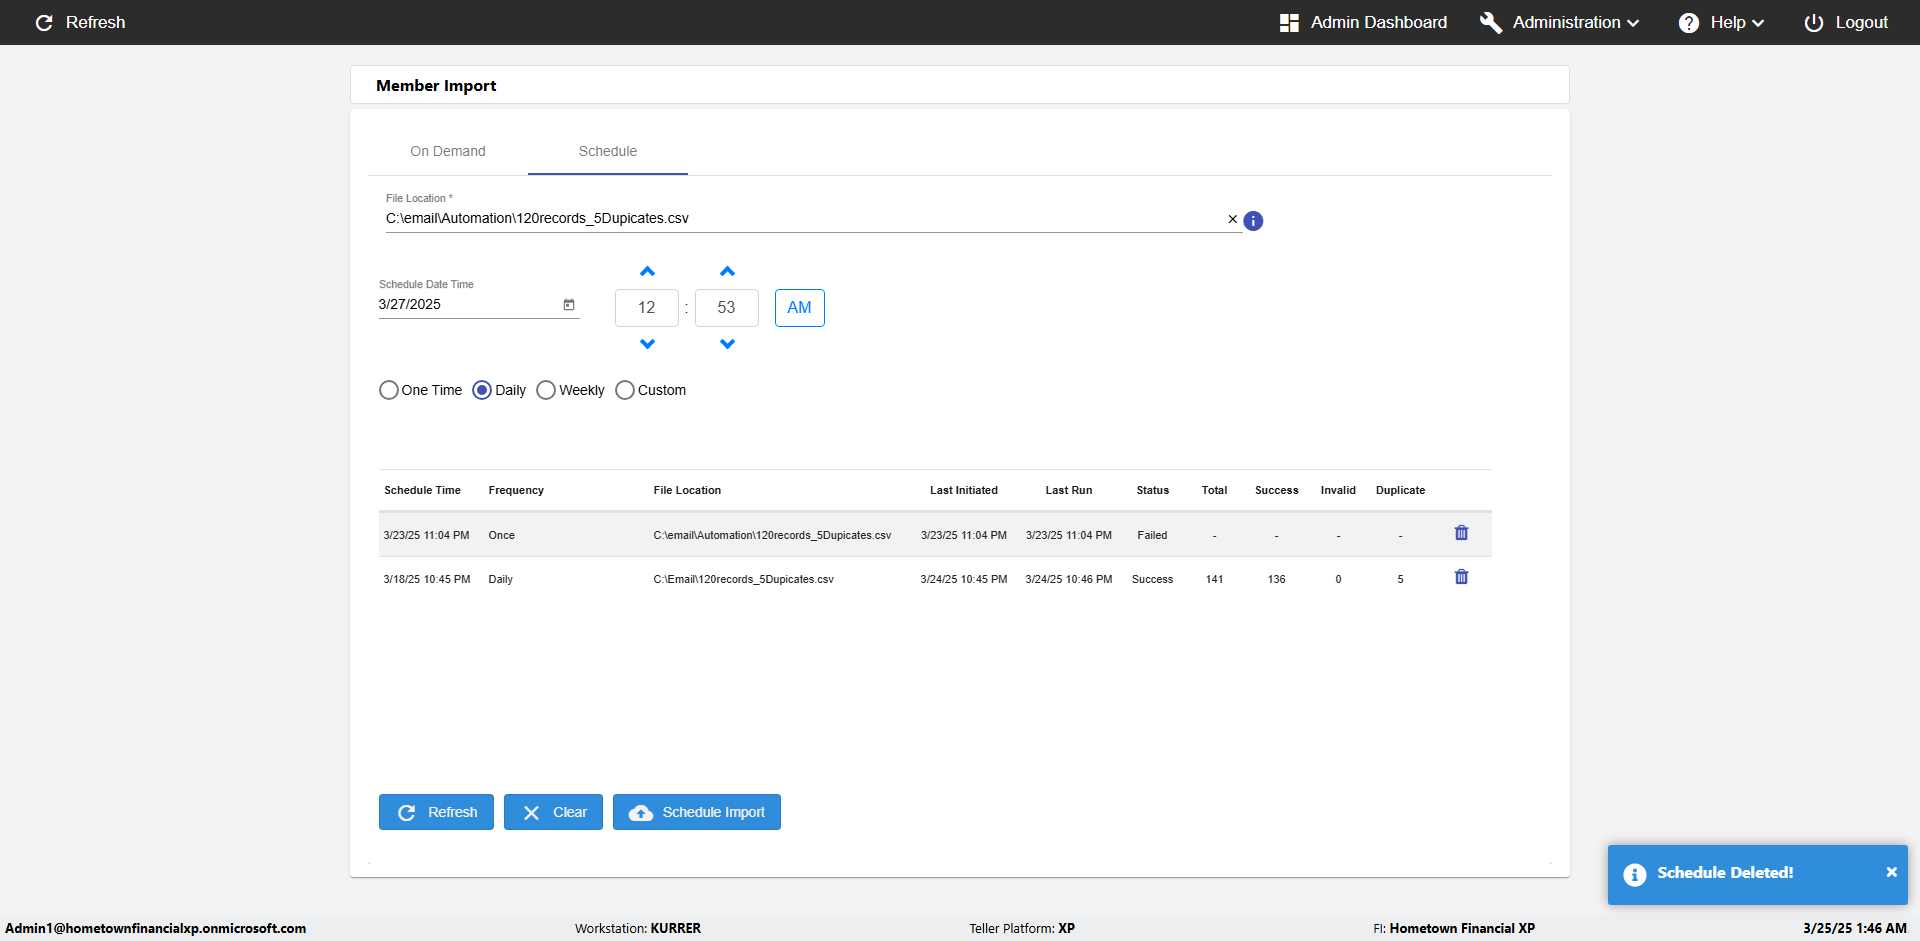Image resolution: width=1920 pixels, height=941 pixels.
Task: Select the One Time frequency option
Action: point(389,390)
